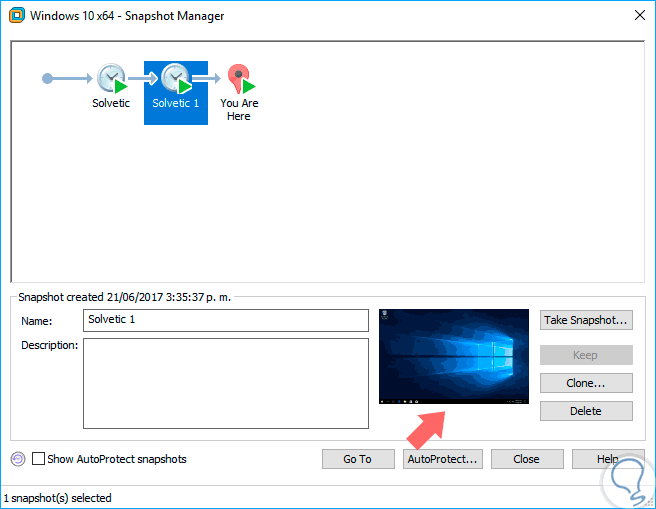Click the disabled Keep button
This screenshot has height=509, width=656.
pyautogui.click(x=586, y=355)
